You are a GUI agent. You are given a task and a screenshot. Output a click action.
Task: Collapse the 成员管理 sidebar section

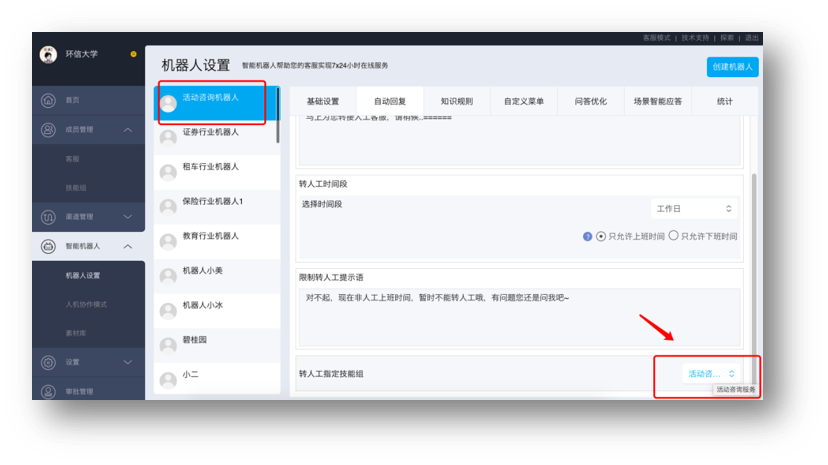pyautogui.click(x=128, y=130)
